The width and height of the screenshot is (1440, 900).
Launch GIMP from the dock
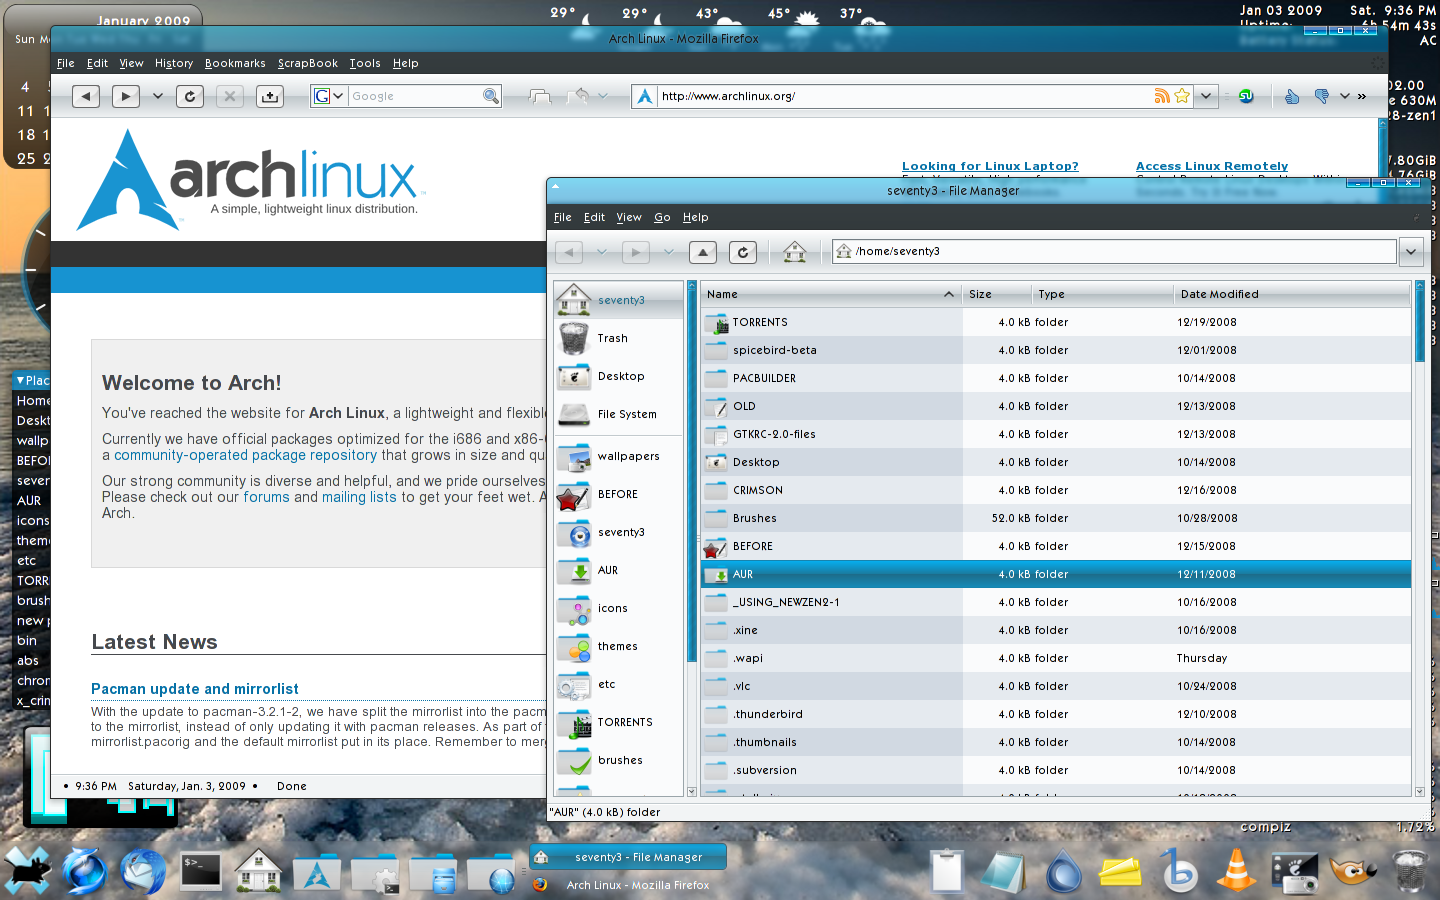(x=1353, y=870)
